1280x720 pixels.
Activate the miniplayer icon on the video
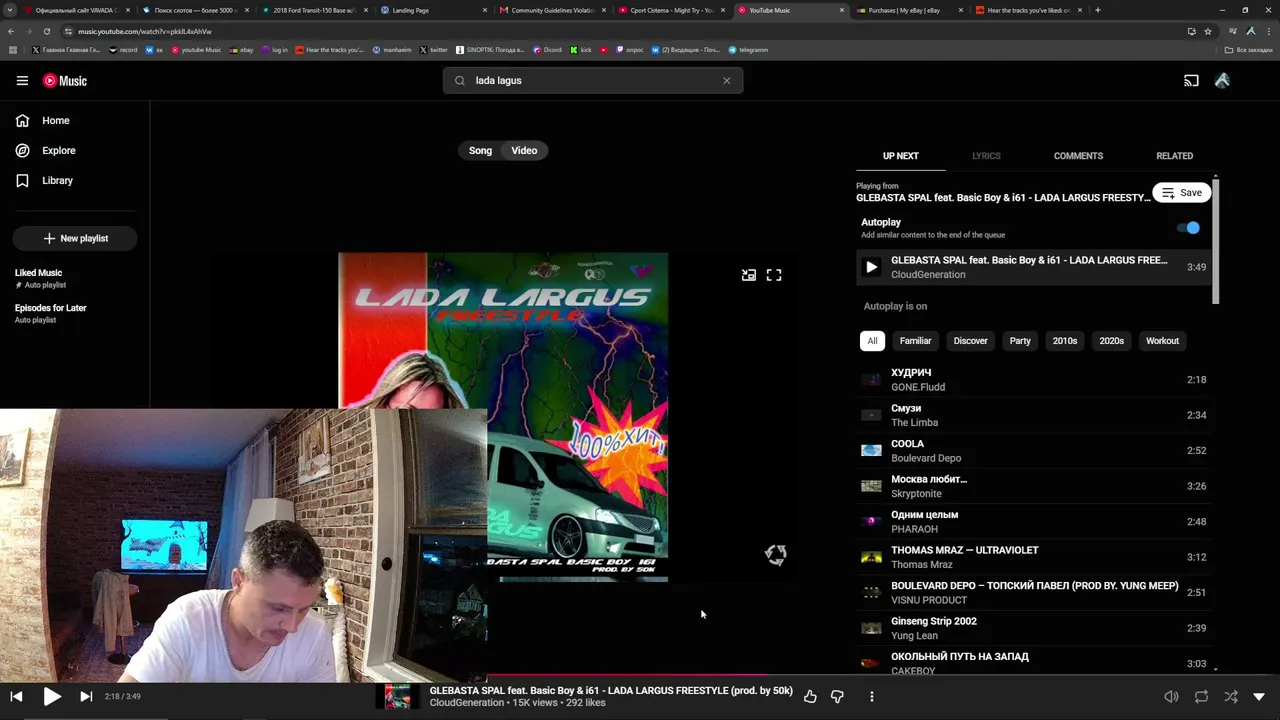(x=749, y=275)
